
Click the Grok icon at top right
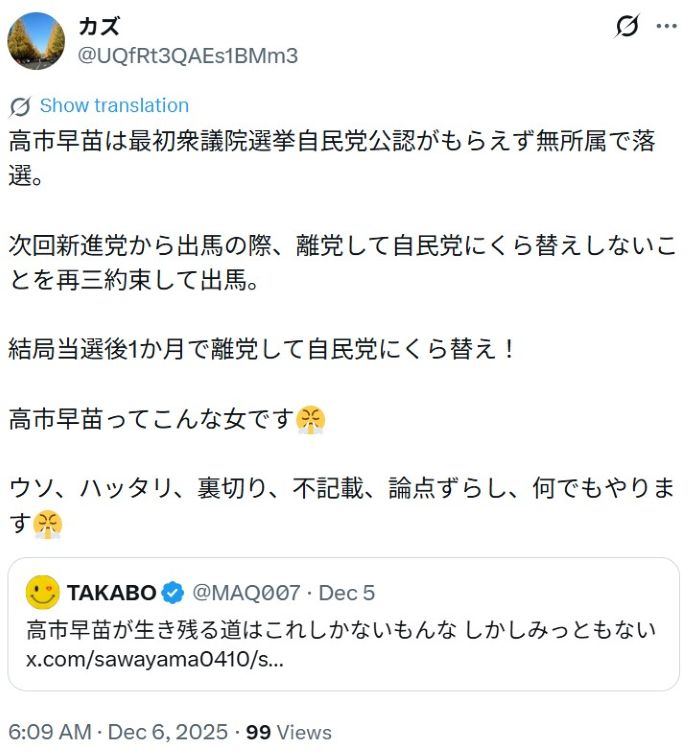(x=627, y=27)
